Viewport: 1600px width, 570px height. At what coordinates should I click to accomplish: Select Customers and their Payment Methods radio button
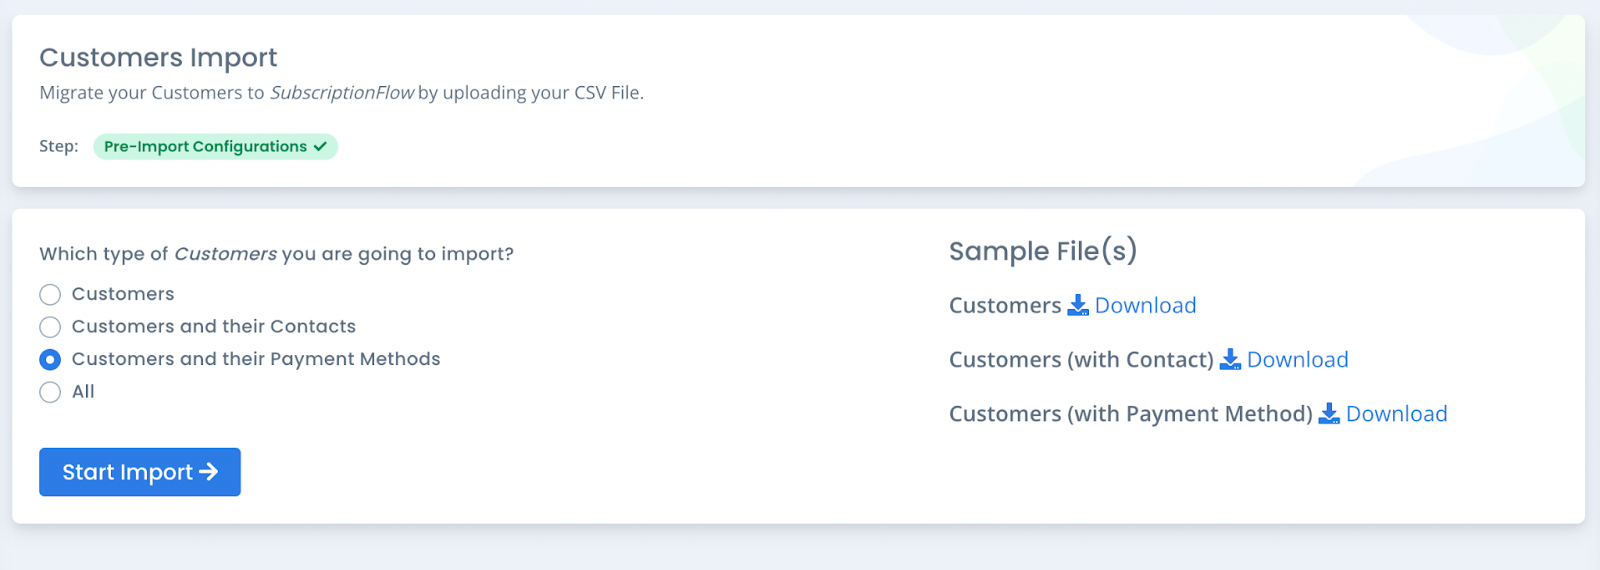click(50, 359)
